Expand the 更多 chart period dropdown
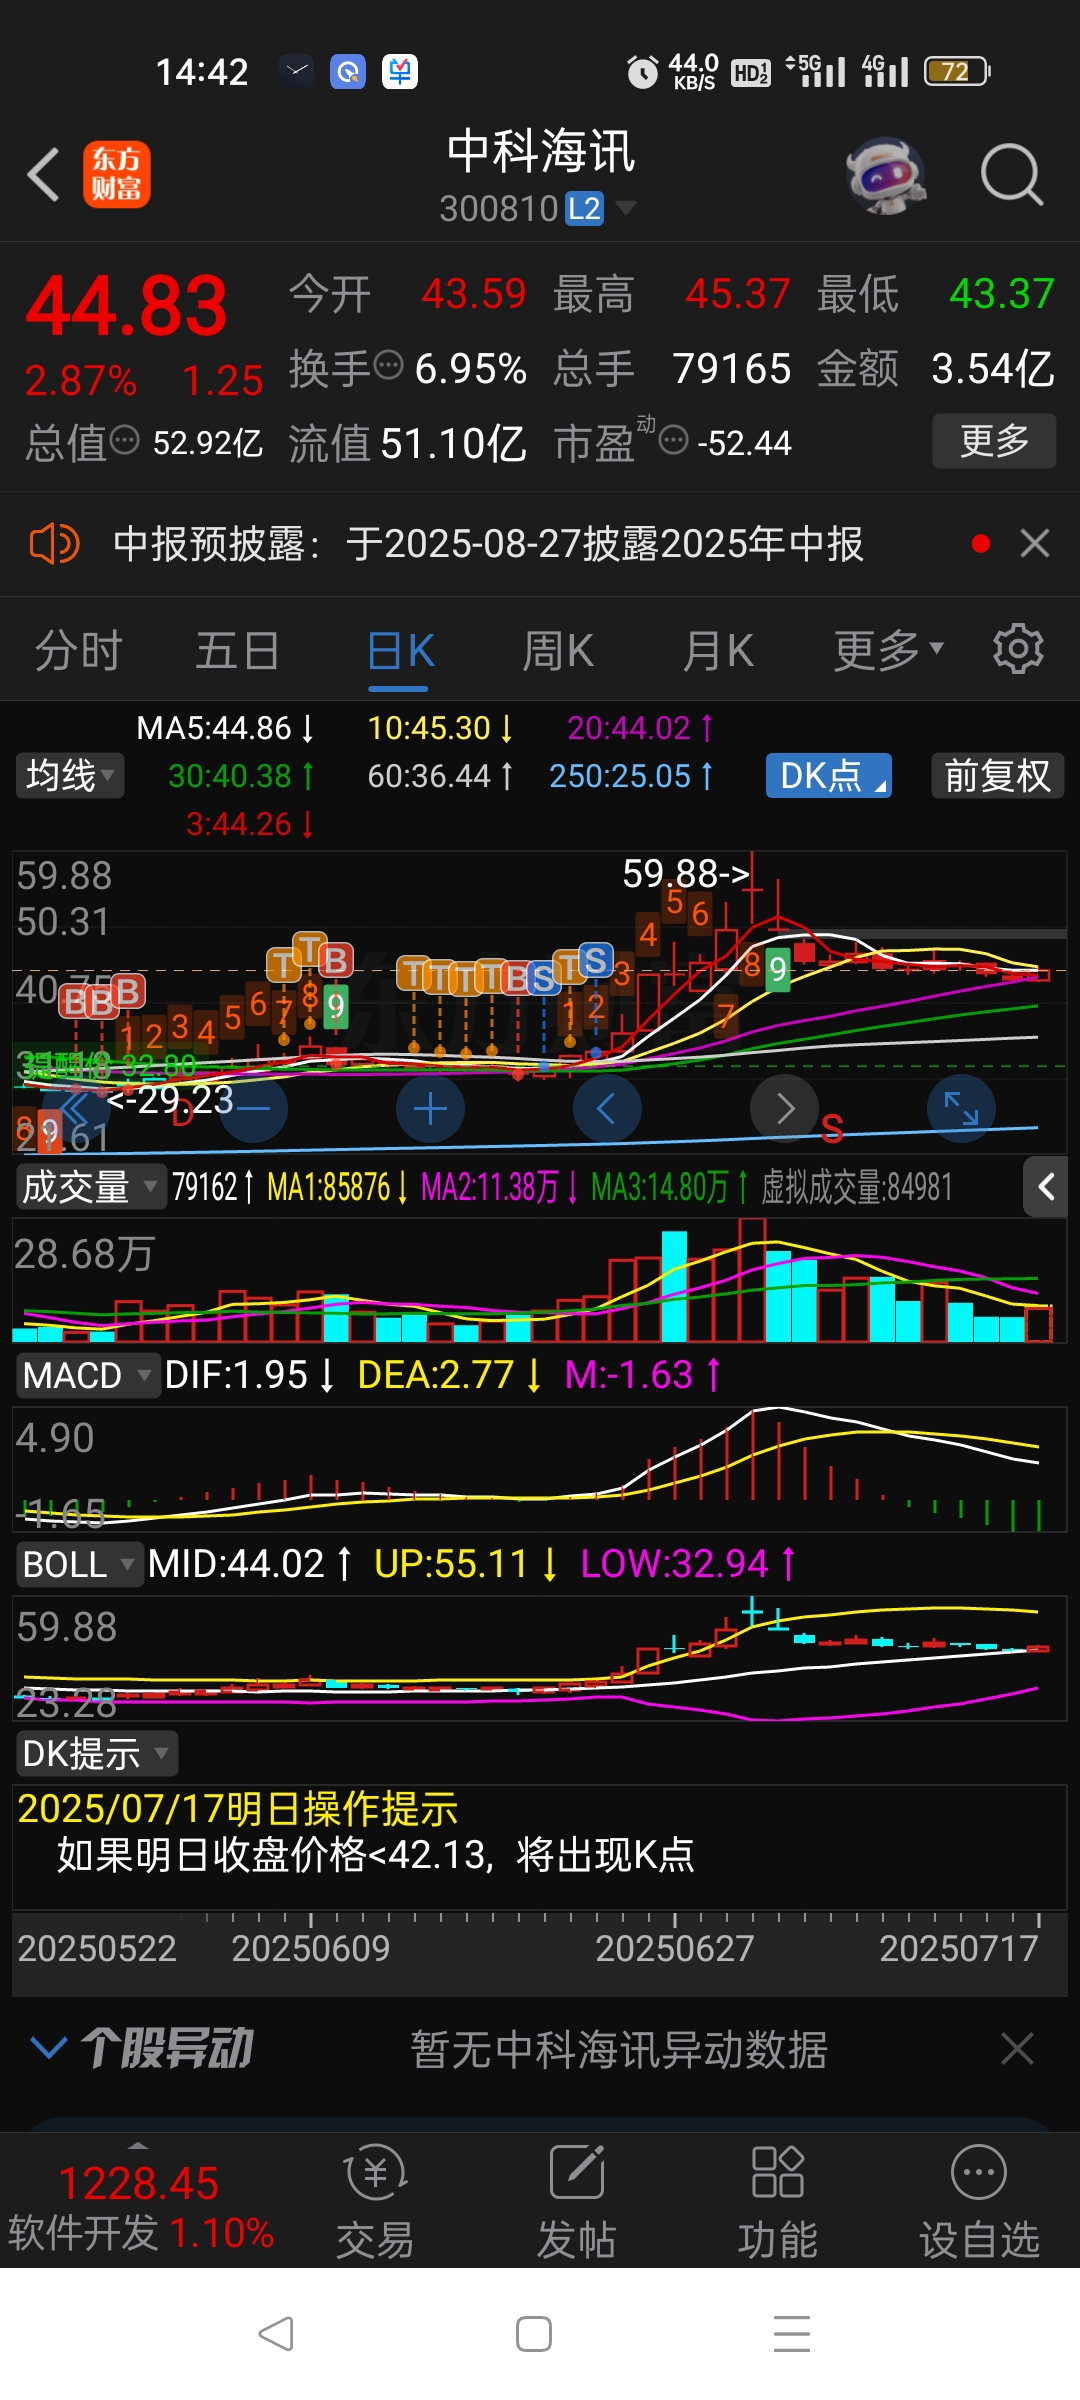1080x2400 pixels. pyautogui.click(x=889, y=651)
